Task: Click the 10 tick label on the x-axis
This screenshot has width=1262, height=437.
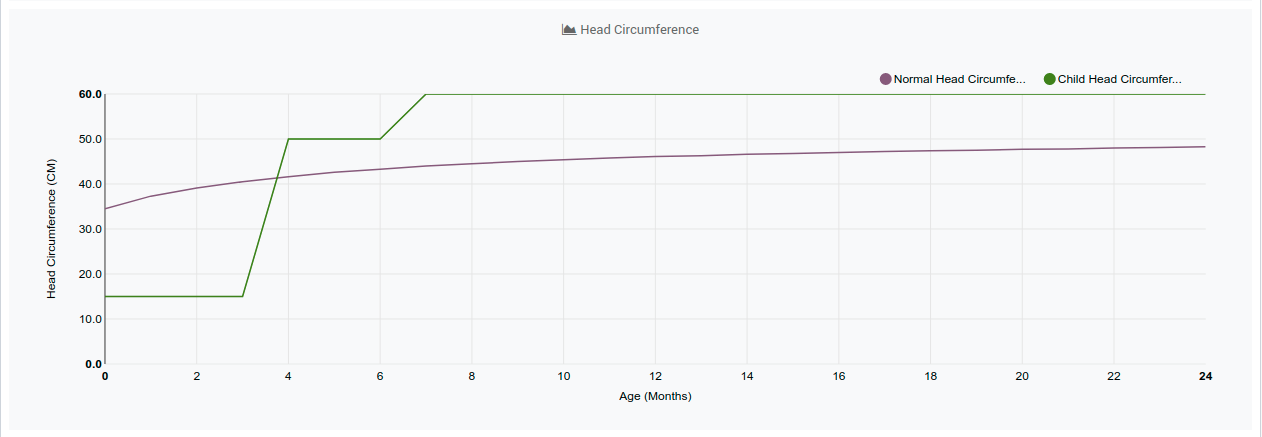Action: (x=564, y=376)
